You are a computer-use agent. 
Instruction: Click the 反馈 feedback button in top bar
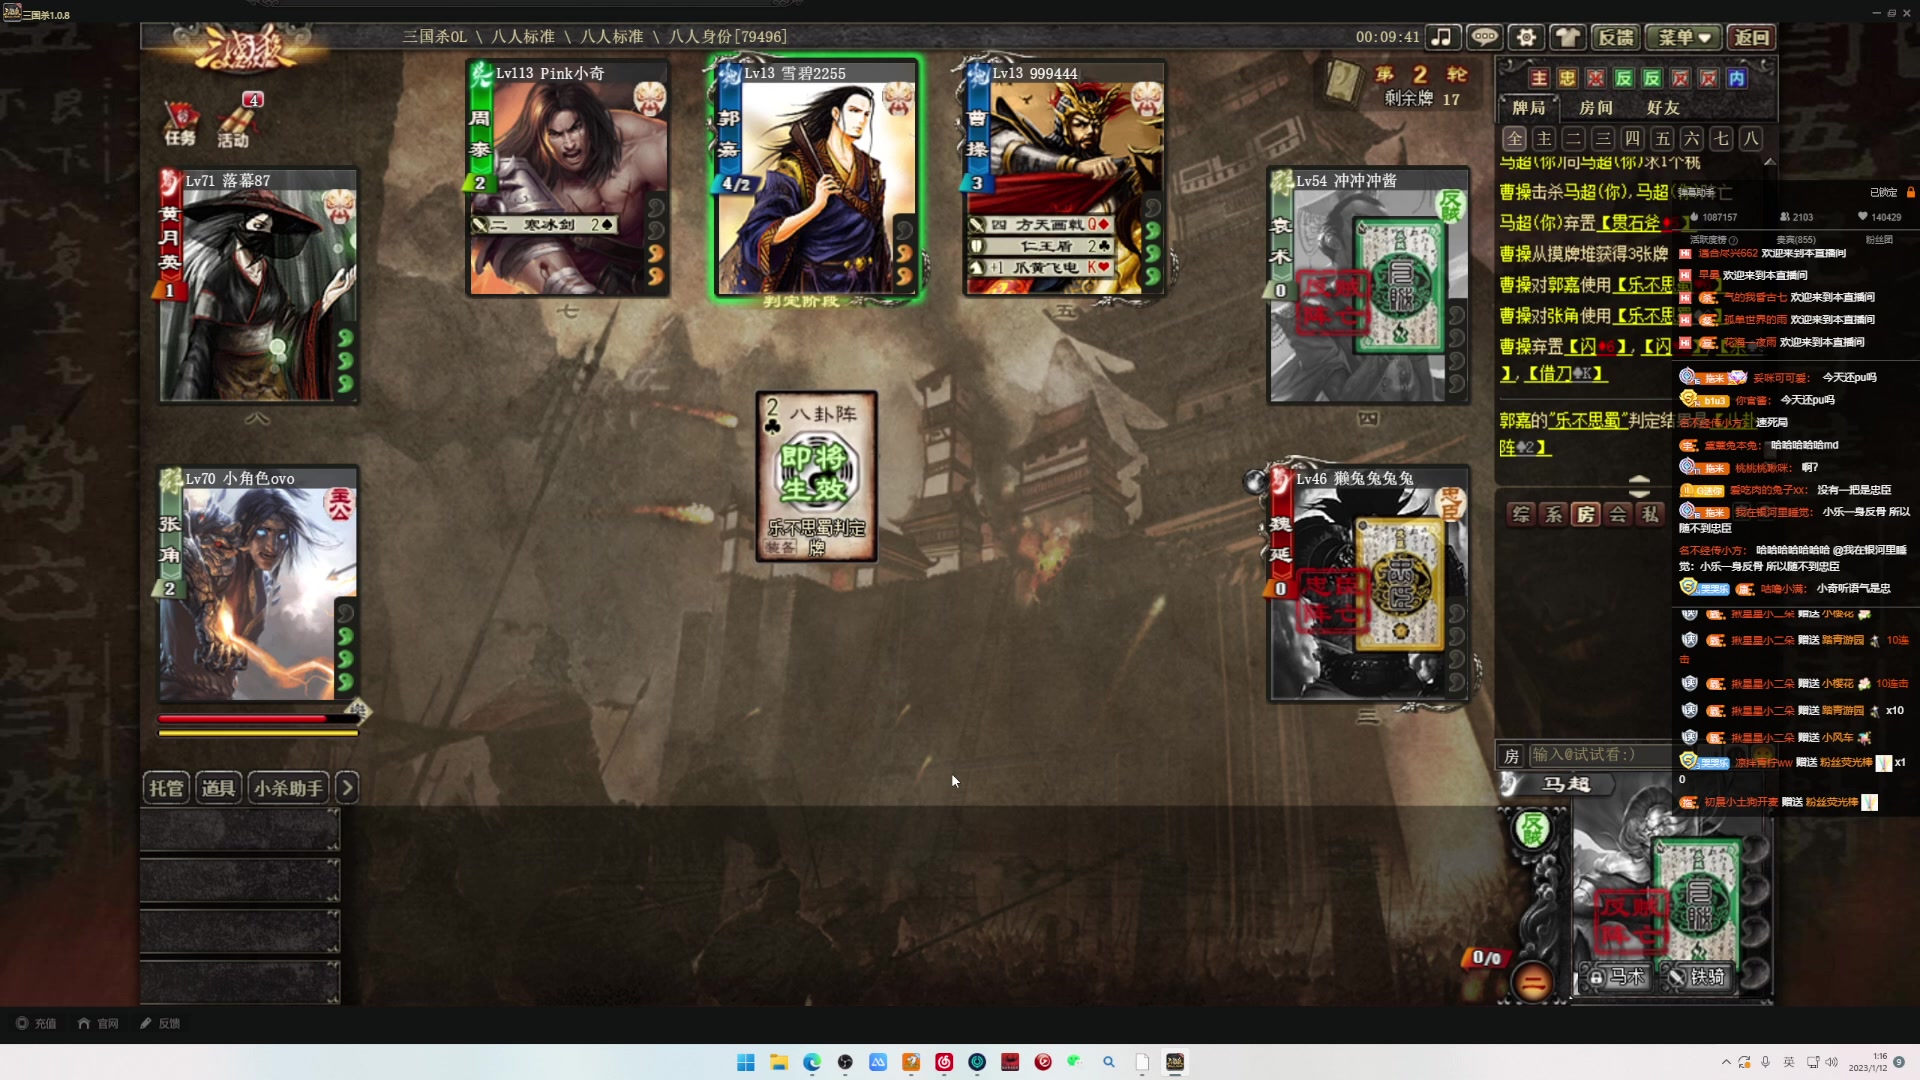click(x=1615, y=37)
